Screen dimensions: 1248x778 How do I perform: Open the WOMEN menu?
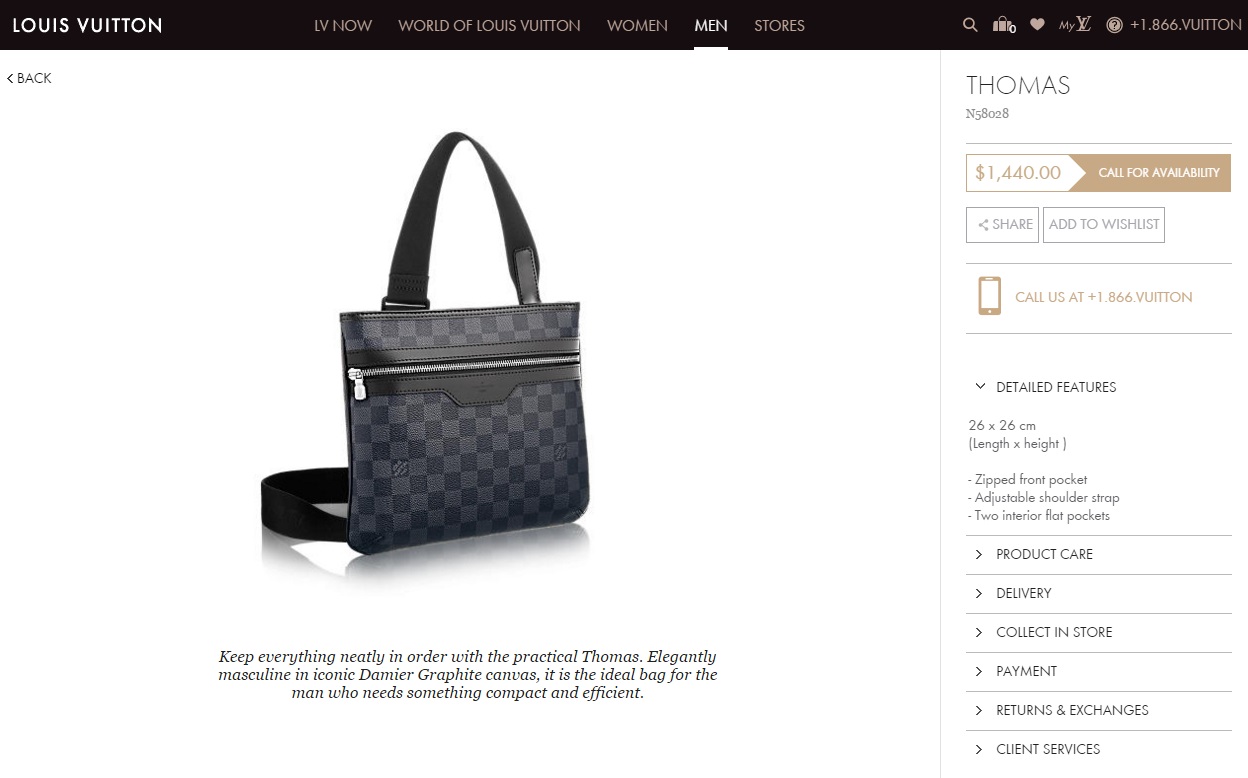[637, 25]
